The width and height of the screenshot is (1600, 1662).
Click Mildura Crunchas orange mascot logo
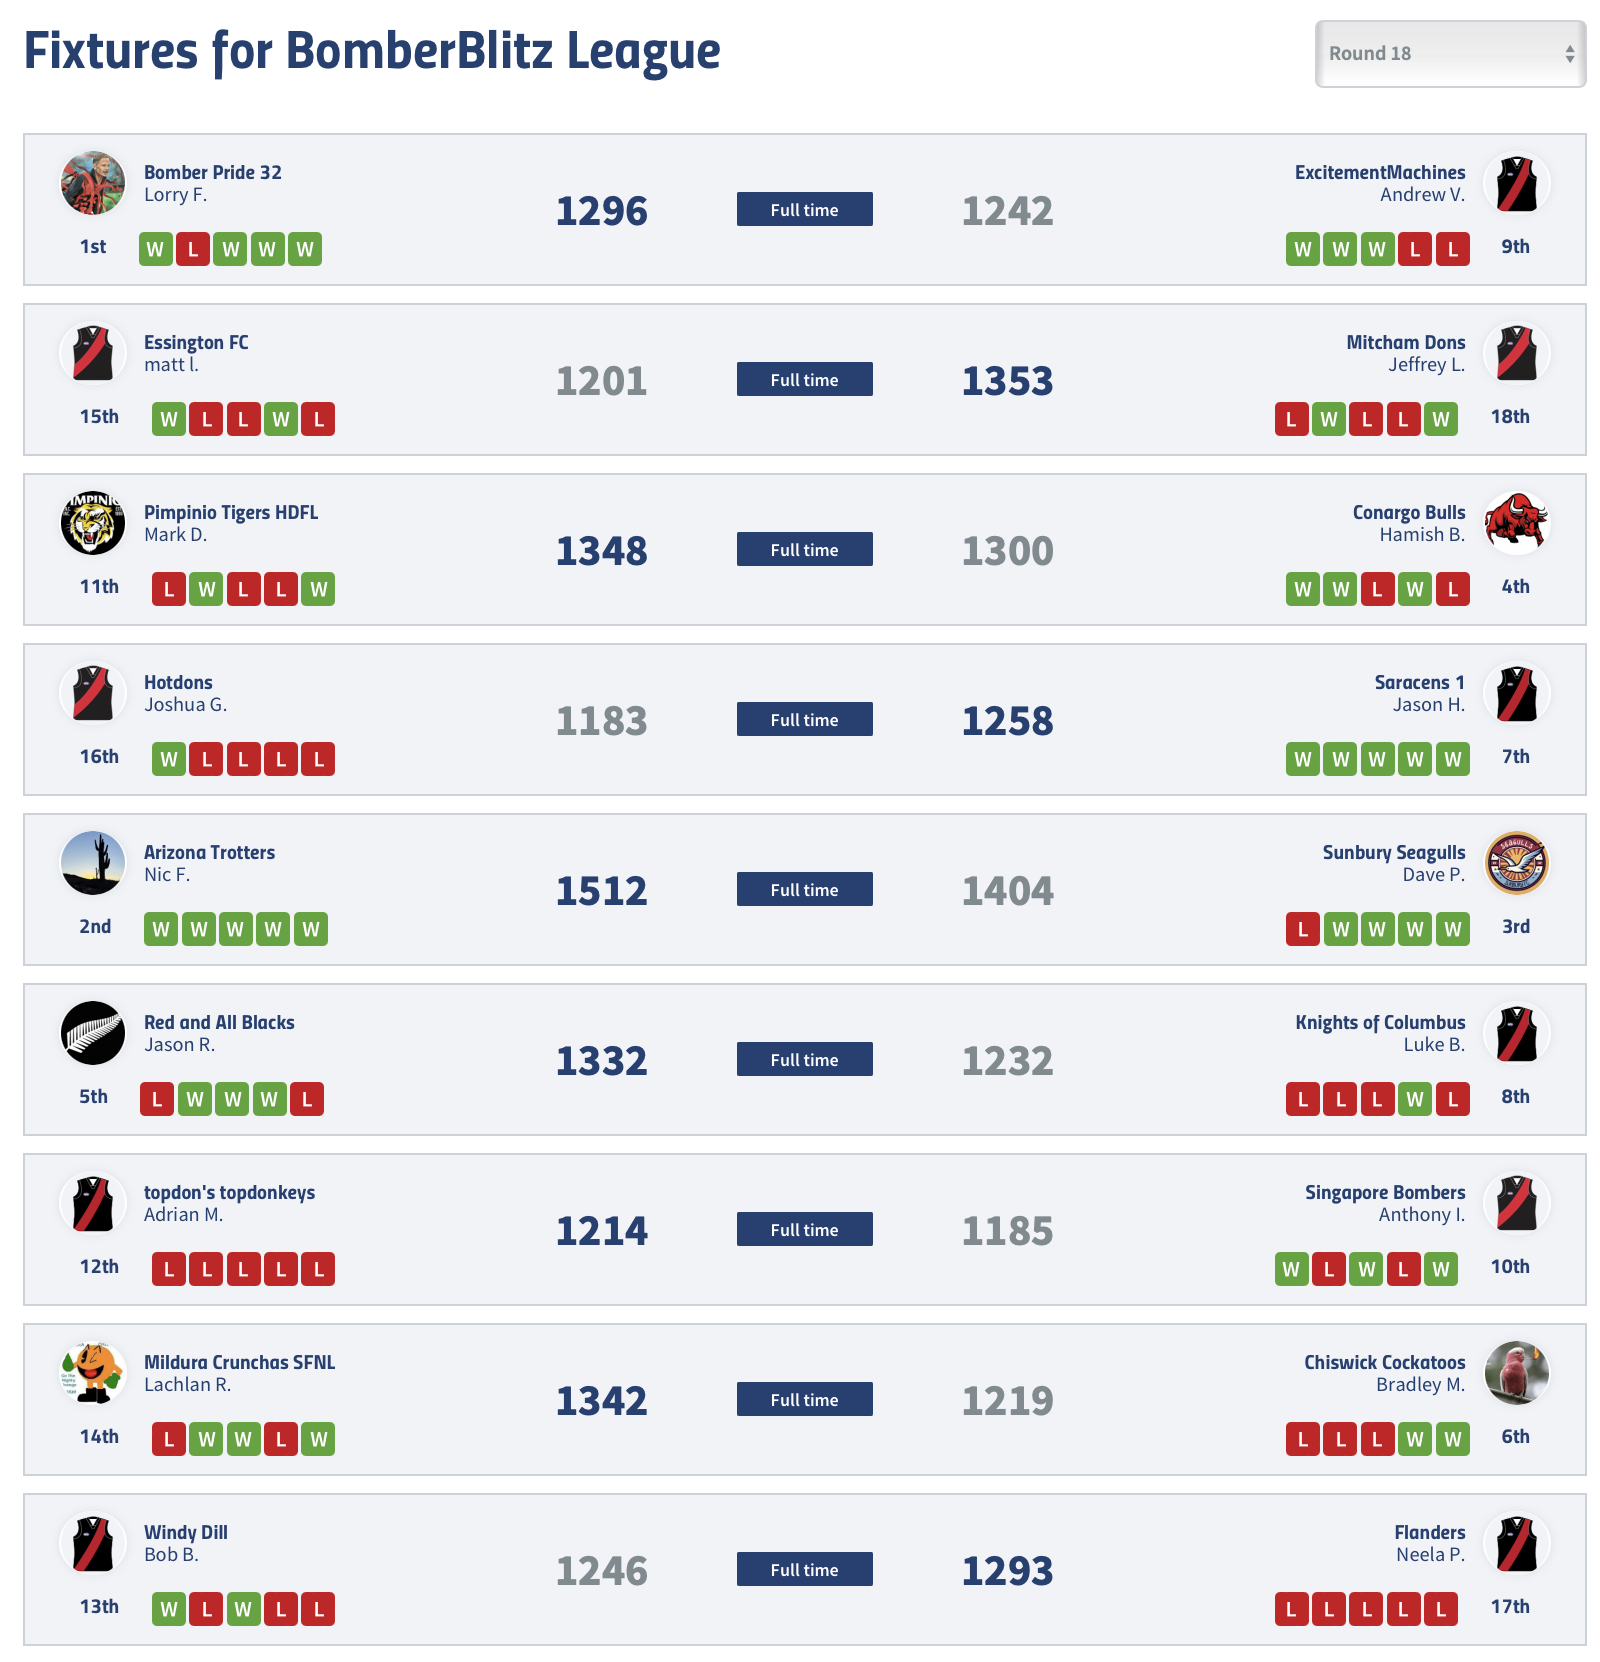[x=93, y=1373]
